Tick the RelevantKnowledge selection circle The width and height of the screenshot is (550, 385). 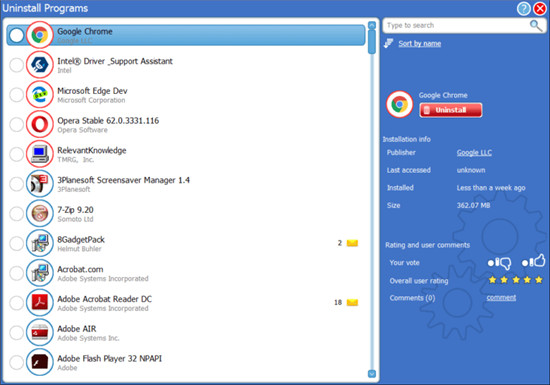coord(16,154)
